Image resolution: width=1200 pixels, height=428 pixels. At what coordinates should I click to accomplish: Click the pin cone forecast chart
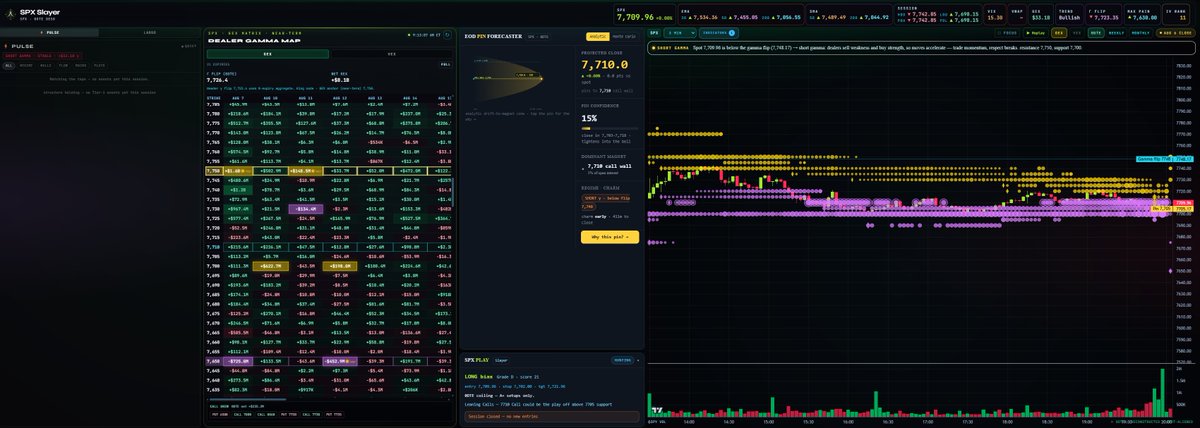click(507, 77)
